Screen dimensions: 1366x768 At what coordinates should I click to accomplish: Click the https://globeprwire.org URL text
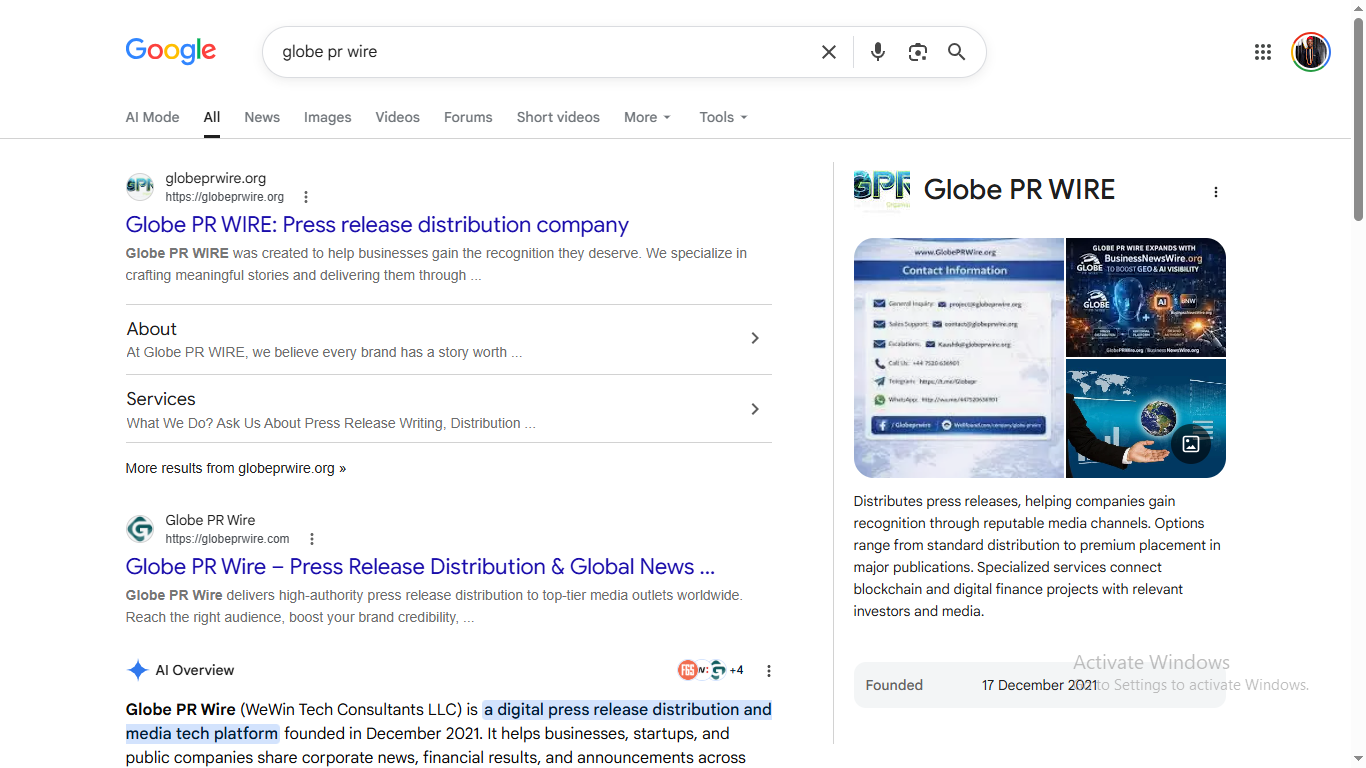(x=225, y=197)
